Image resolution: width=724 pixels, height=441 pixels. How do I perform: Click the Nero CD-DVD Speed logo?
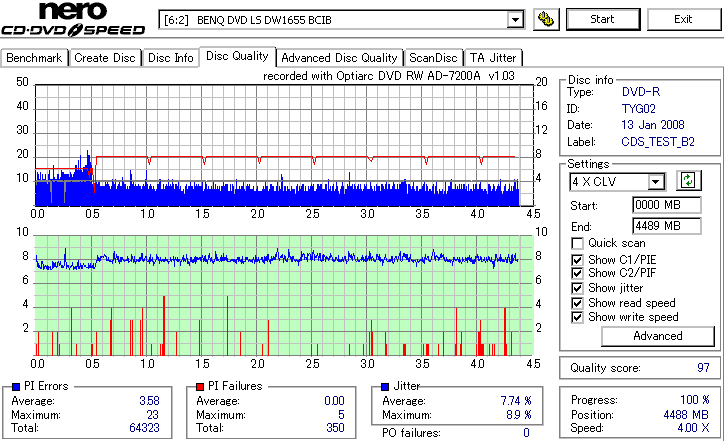click(x=73, y=19)
